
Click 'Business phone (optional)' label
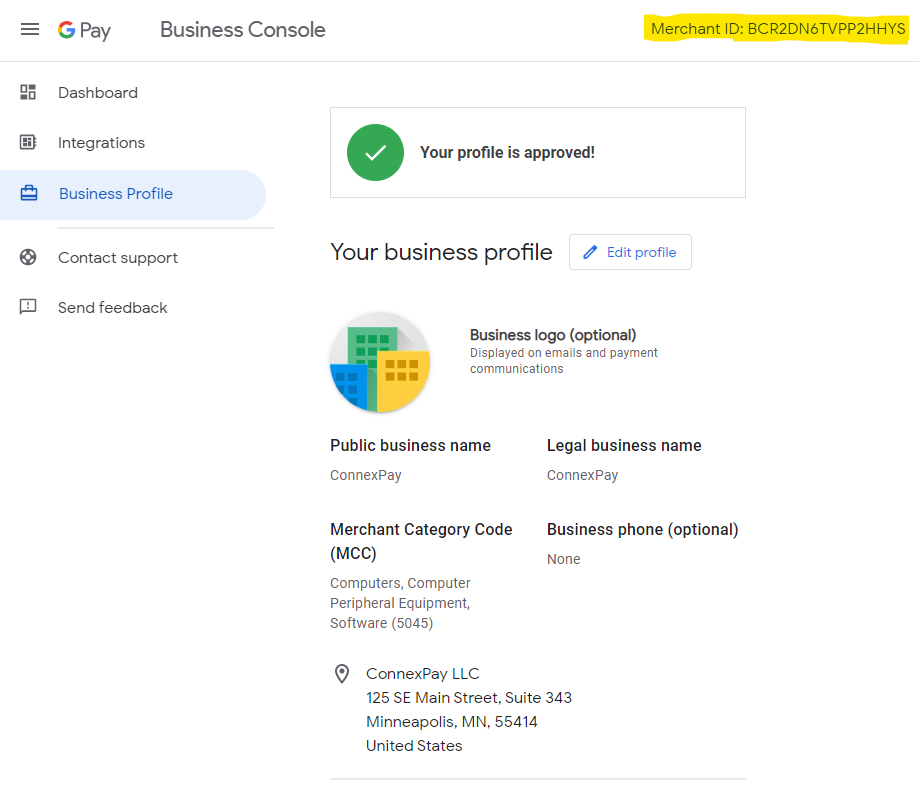pos(642,529)
